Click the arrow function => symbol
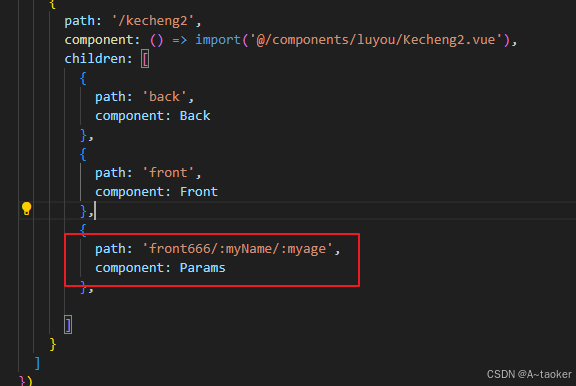Screen dimensions: 576x386 (179, 40)
